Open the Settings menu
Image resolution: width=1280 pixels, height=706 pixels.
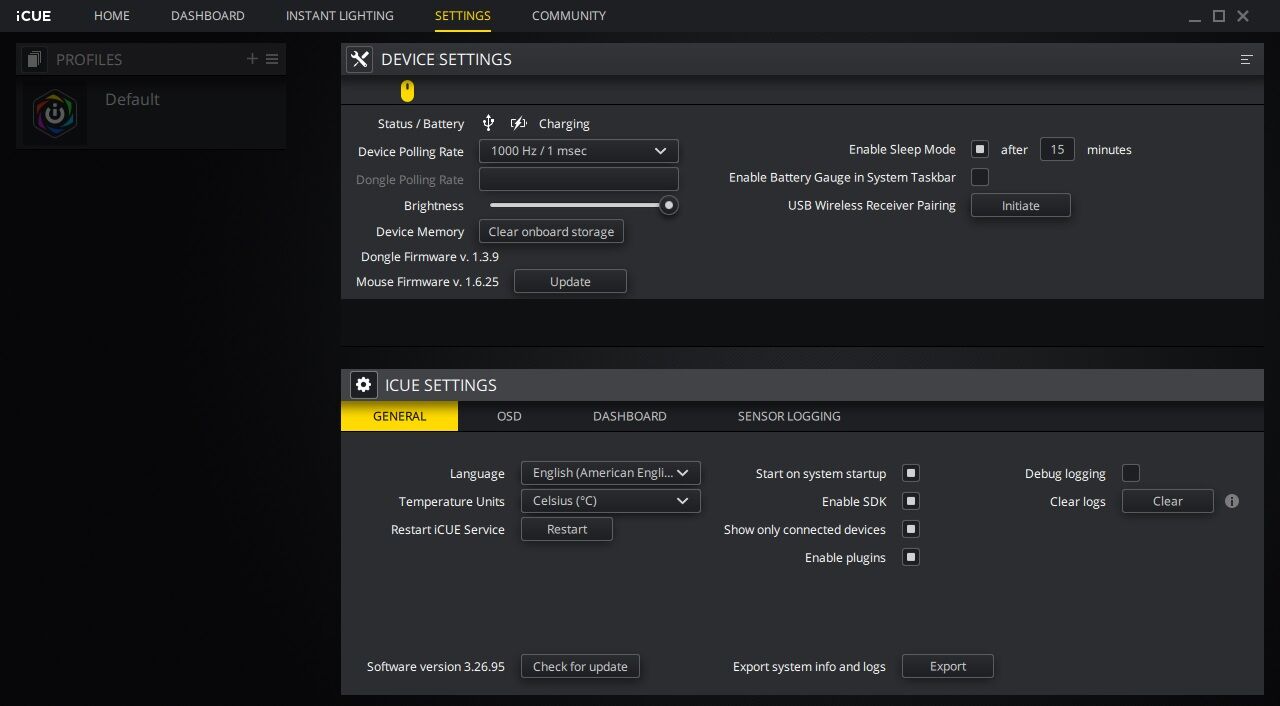pyautogui.click(x=463, y=16)
